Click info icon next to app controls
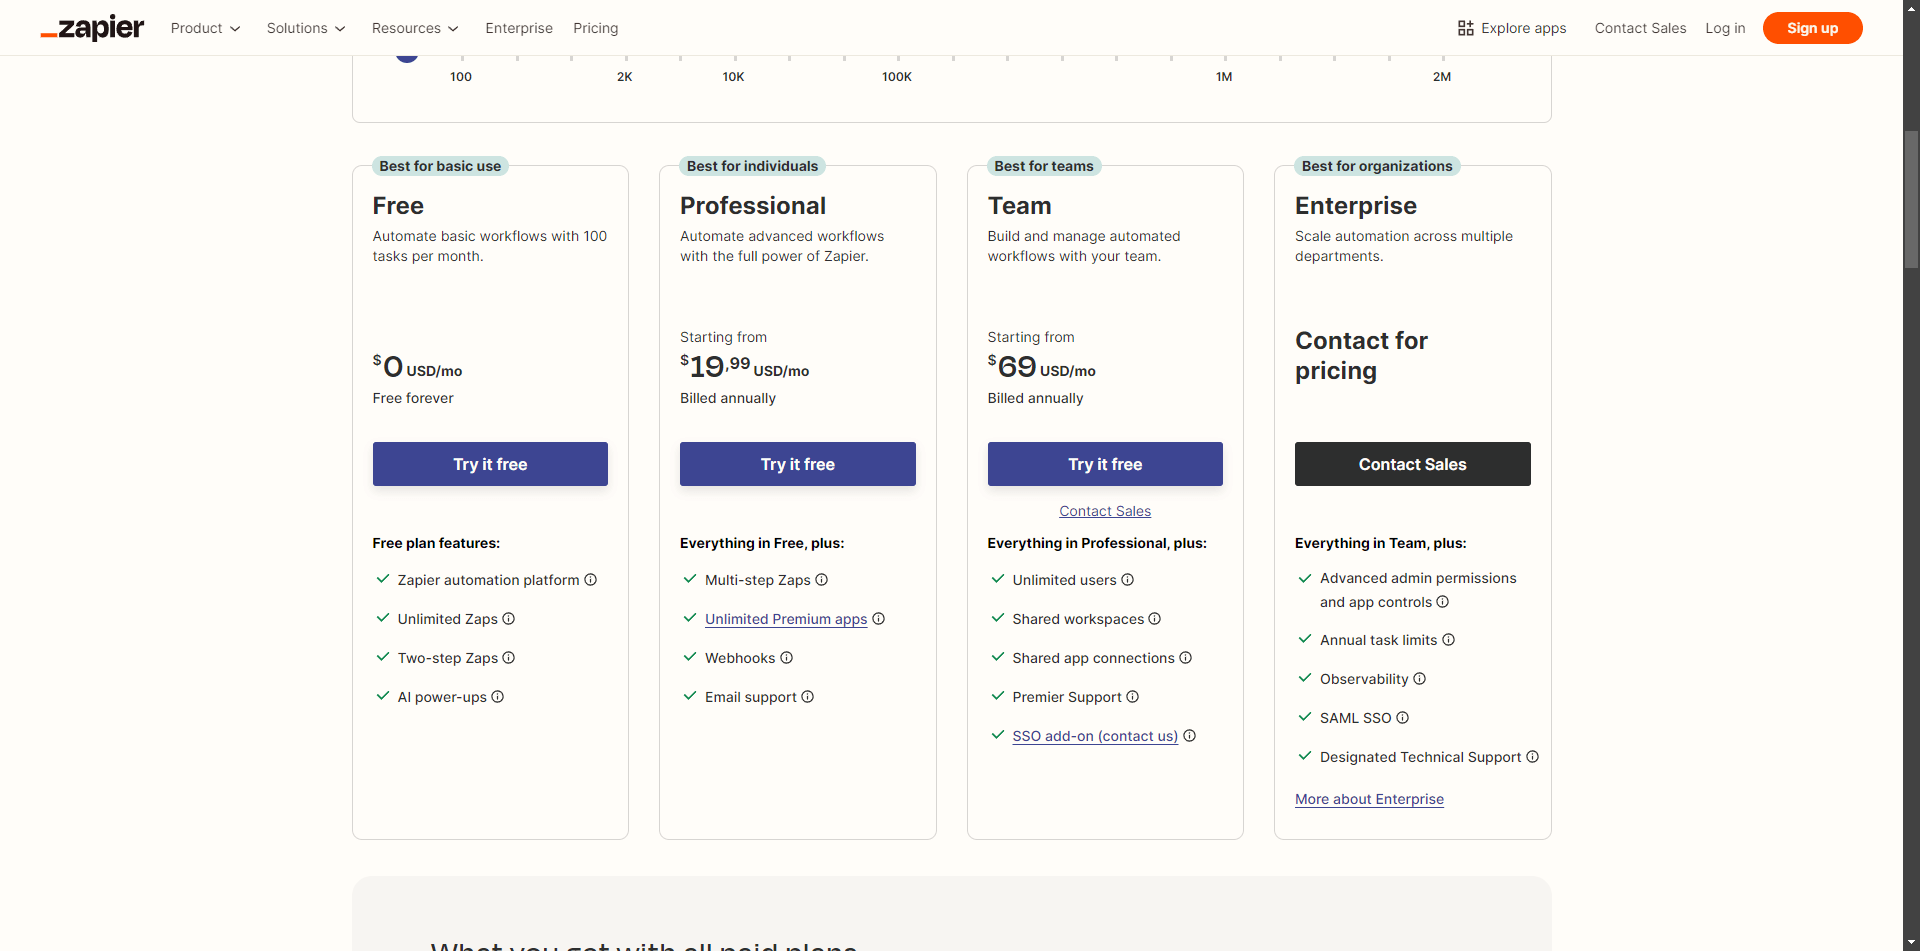The width and height of the screenshot is (1920, 951). [1443, 602]
